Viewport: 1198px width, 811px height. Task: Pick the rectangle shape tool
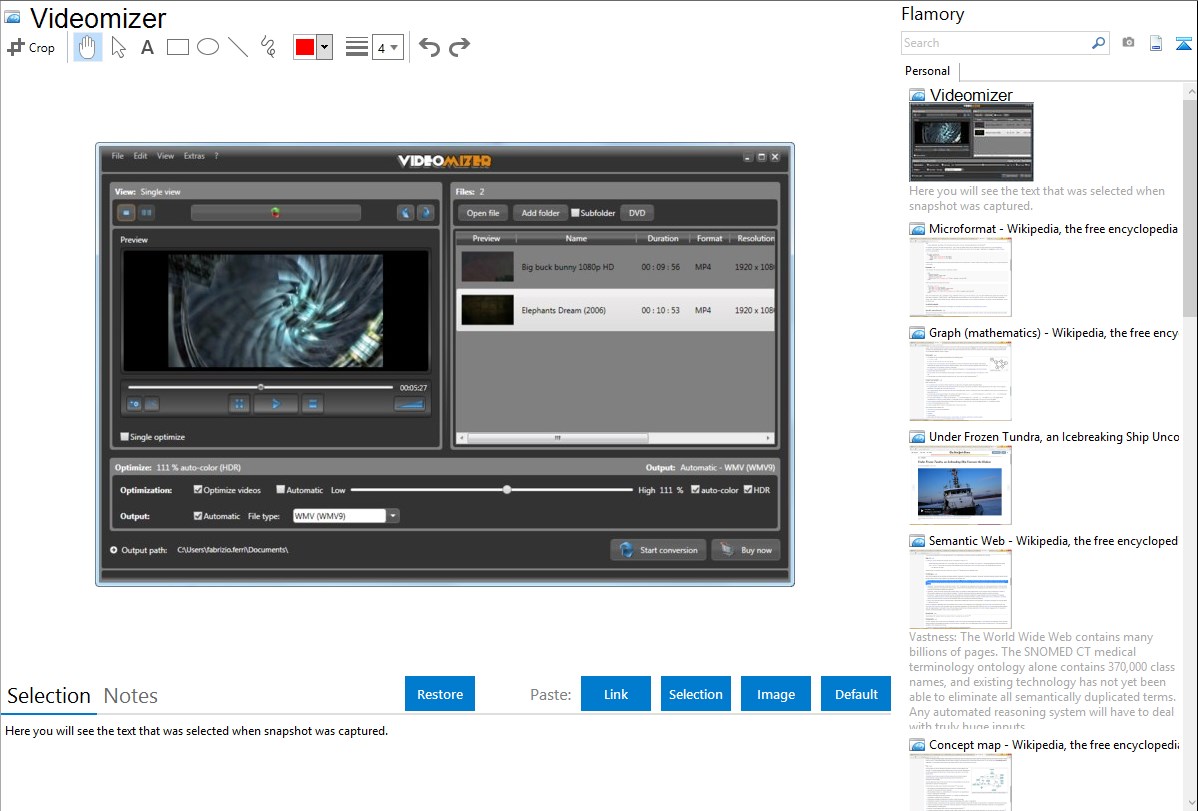click(178, 47)
